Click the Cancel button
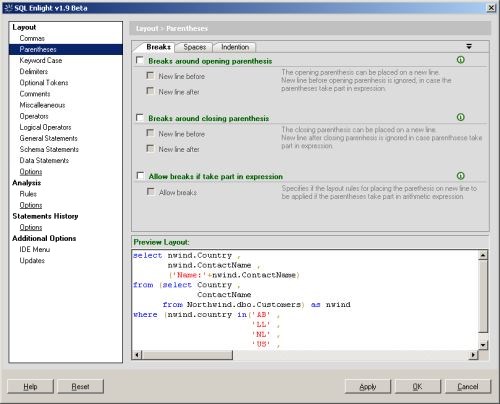Screen dimensions: 500x404 point(468,387)
